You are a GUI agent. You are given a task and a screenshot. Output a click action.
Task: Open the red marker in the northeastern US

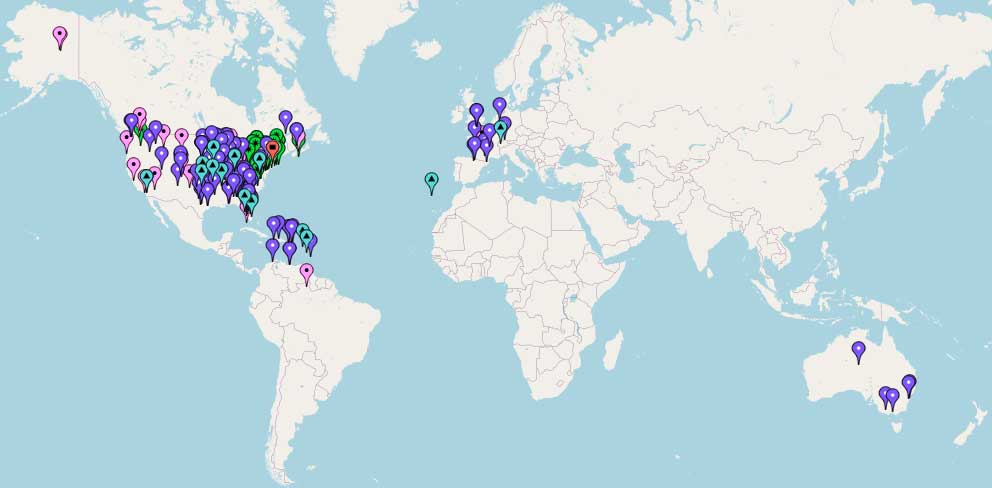[272, 148]
